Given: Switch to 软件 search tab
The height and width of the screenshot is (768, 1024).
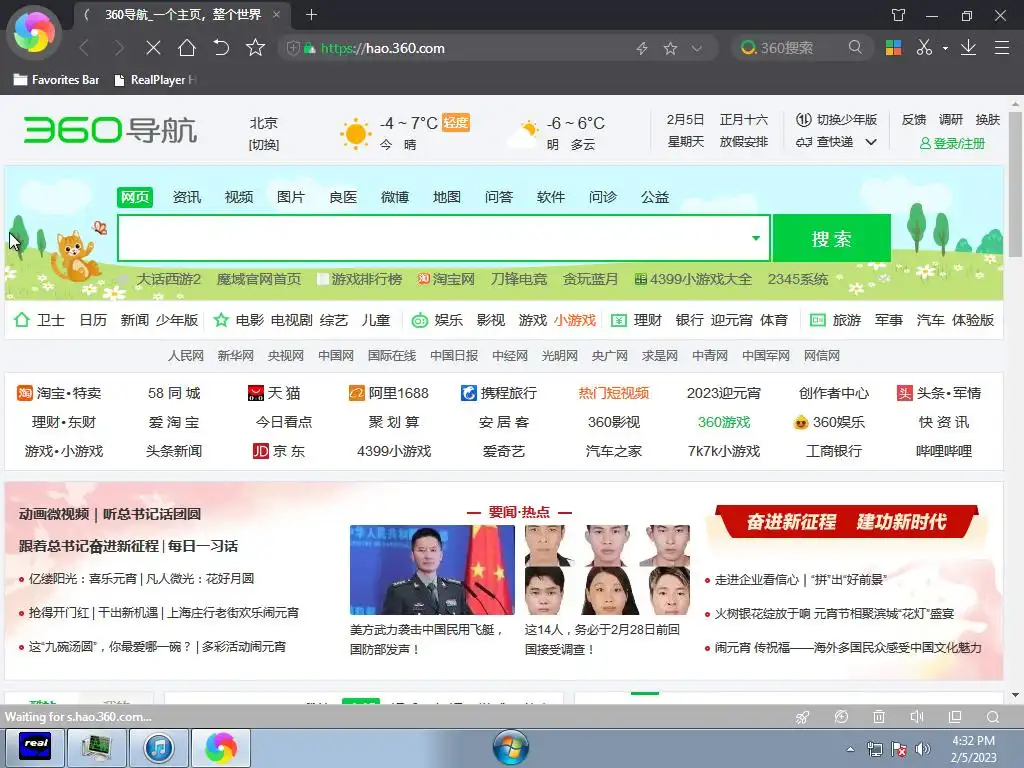Looking at the screenshot, I should click(x=551, y=197).
